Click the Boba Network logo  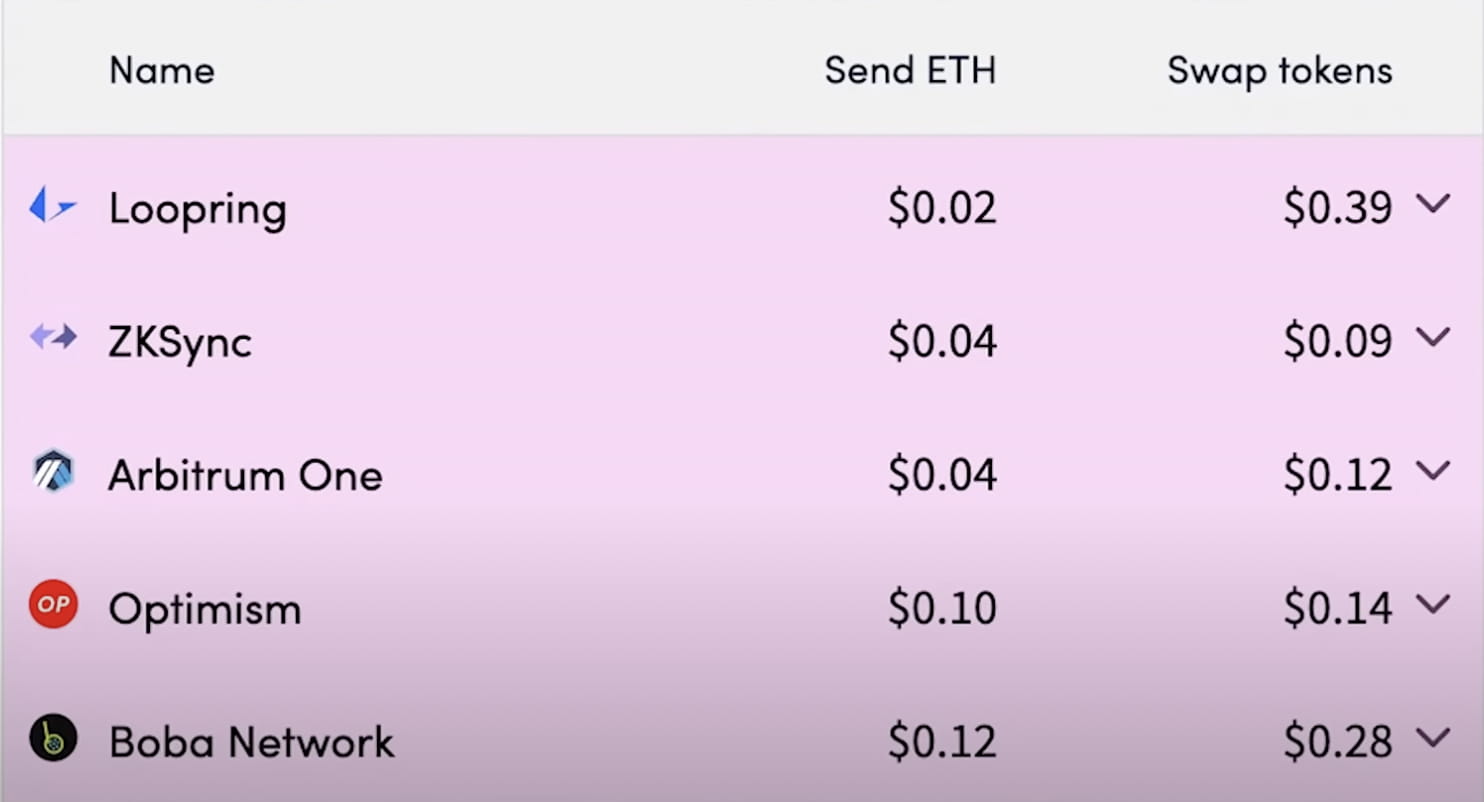click(52, 741)
